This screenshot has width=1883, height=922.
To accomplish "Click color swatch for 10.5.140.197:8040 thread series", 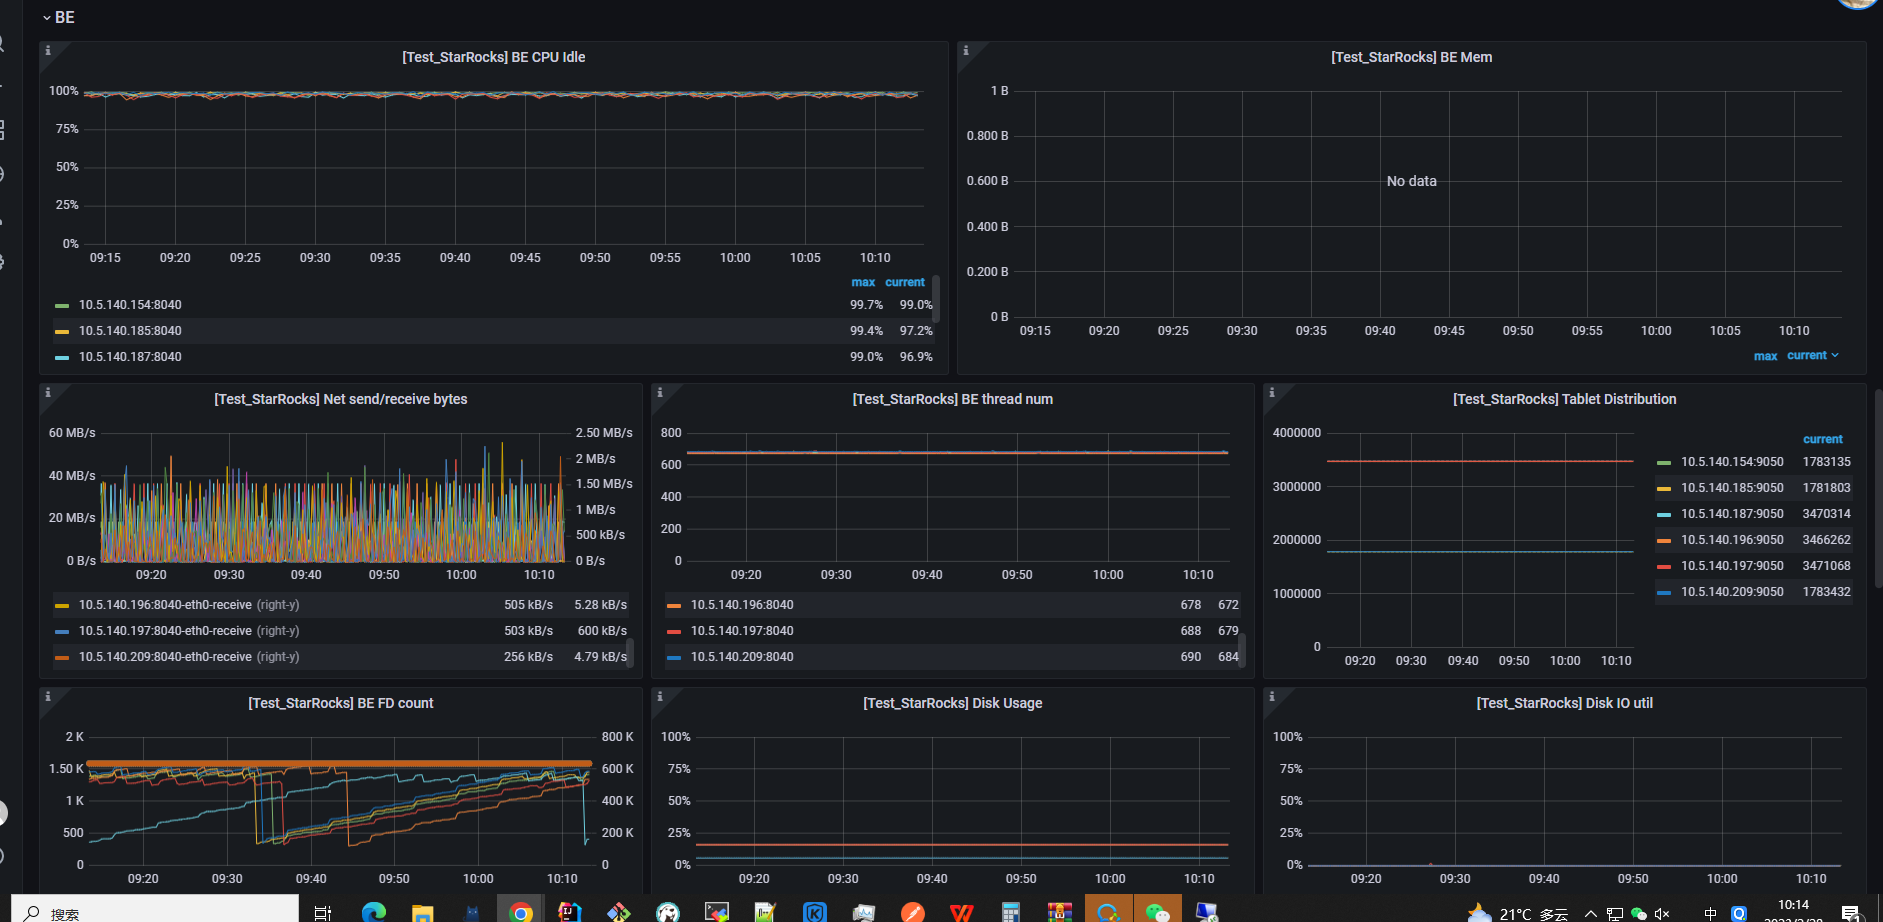I will pos(674,632).
